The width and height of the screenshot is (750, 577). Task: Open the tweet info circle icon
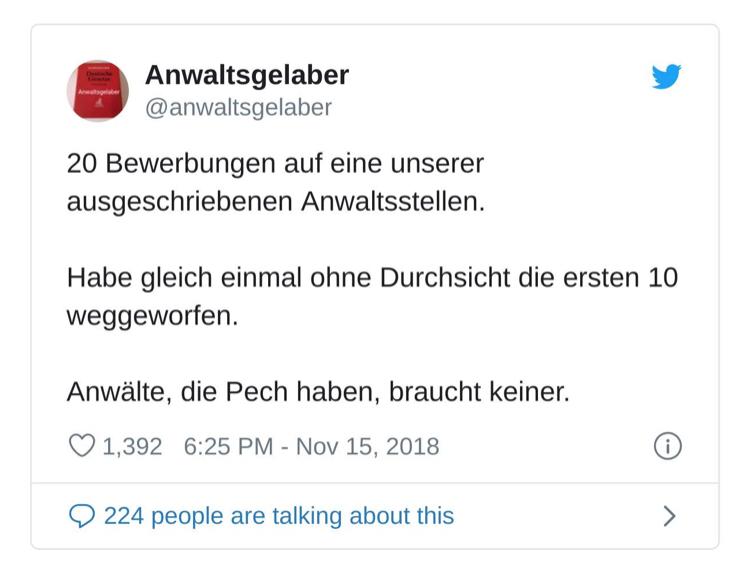(x=667, y=446)
